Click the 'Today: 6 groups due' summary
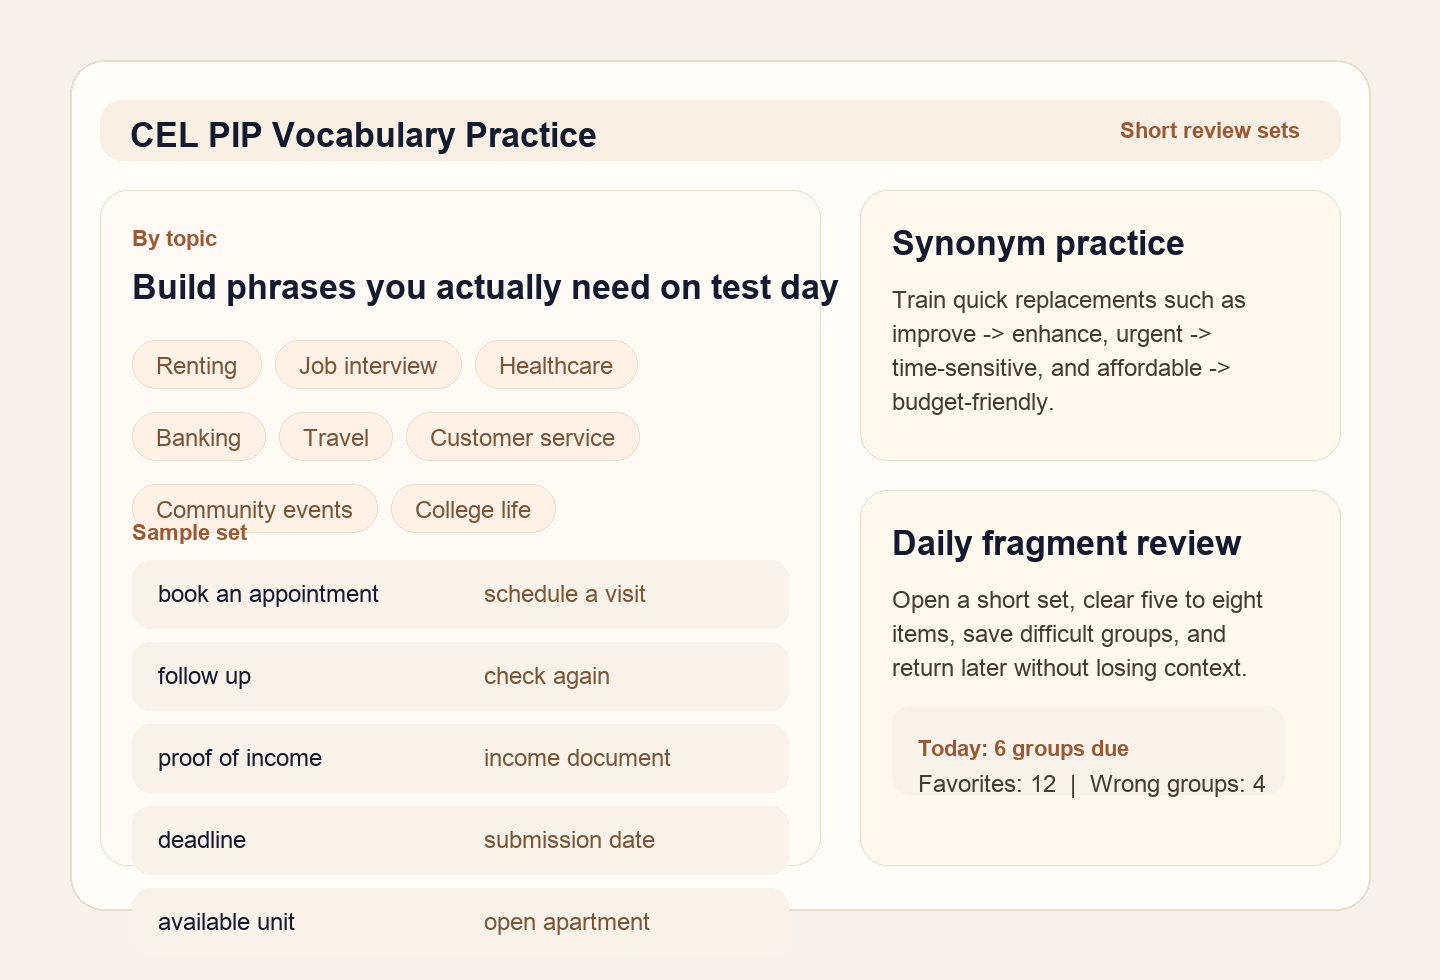Viewport: 1440px width, 980px height. coord(1023,748)
